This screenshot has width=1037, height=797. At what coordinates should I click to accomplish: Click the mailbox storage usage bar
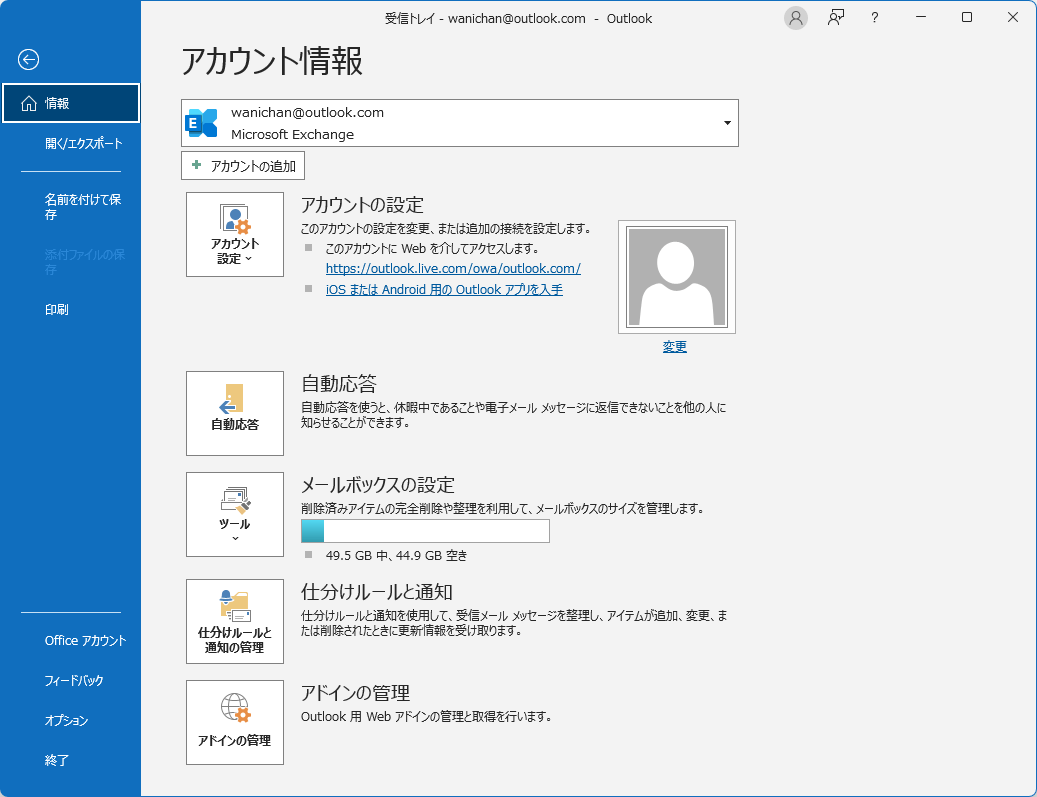425,531
